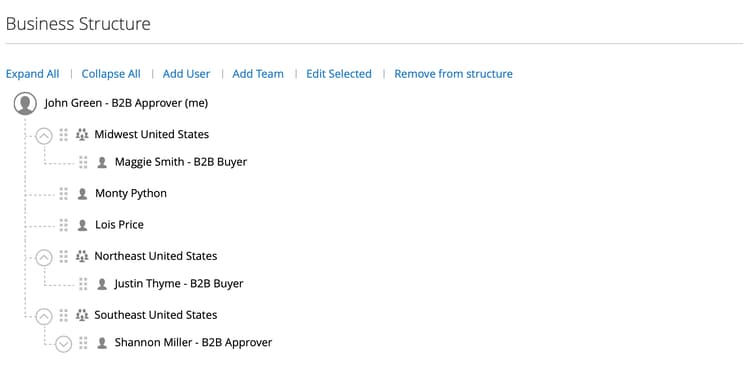Click the drag handle beside Maggie Smith
The height and width of the screenshot is (369, 750).
click(x=83, y=162)
